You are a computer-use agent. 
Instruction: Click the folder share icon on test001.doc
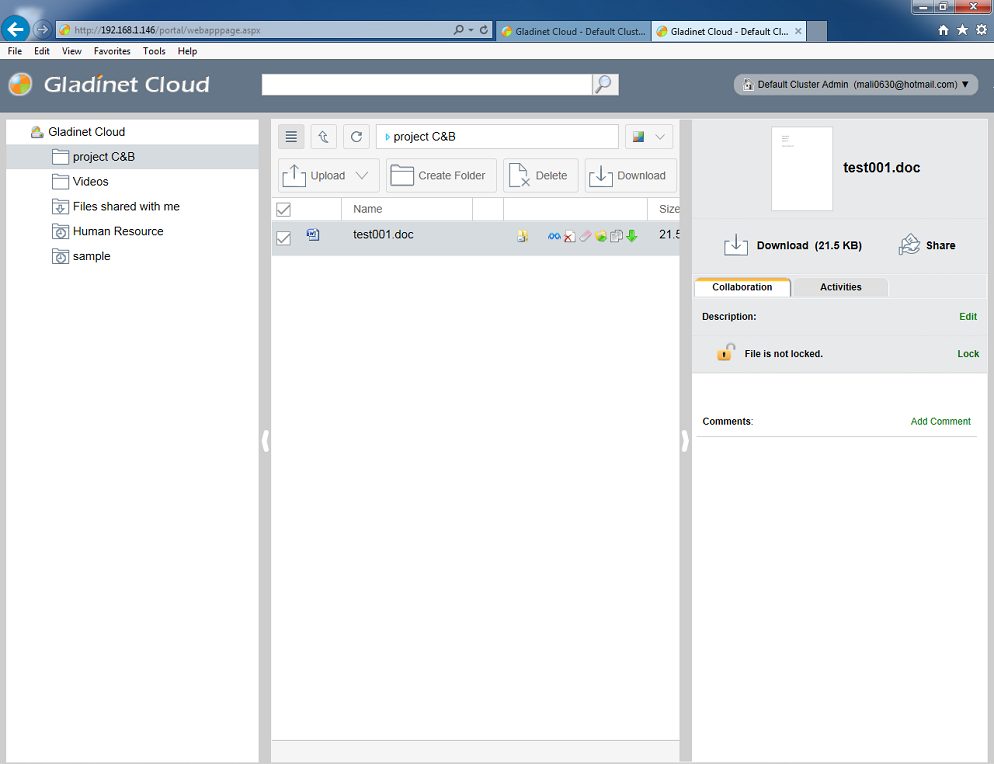point(600,236)
